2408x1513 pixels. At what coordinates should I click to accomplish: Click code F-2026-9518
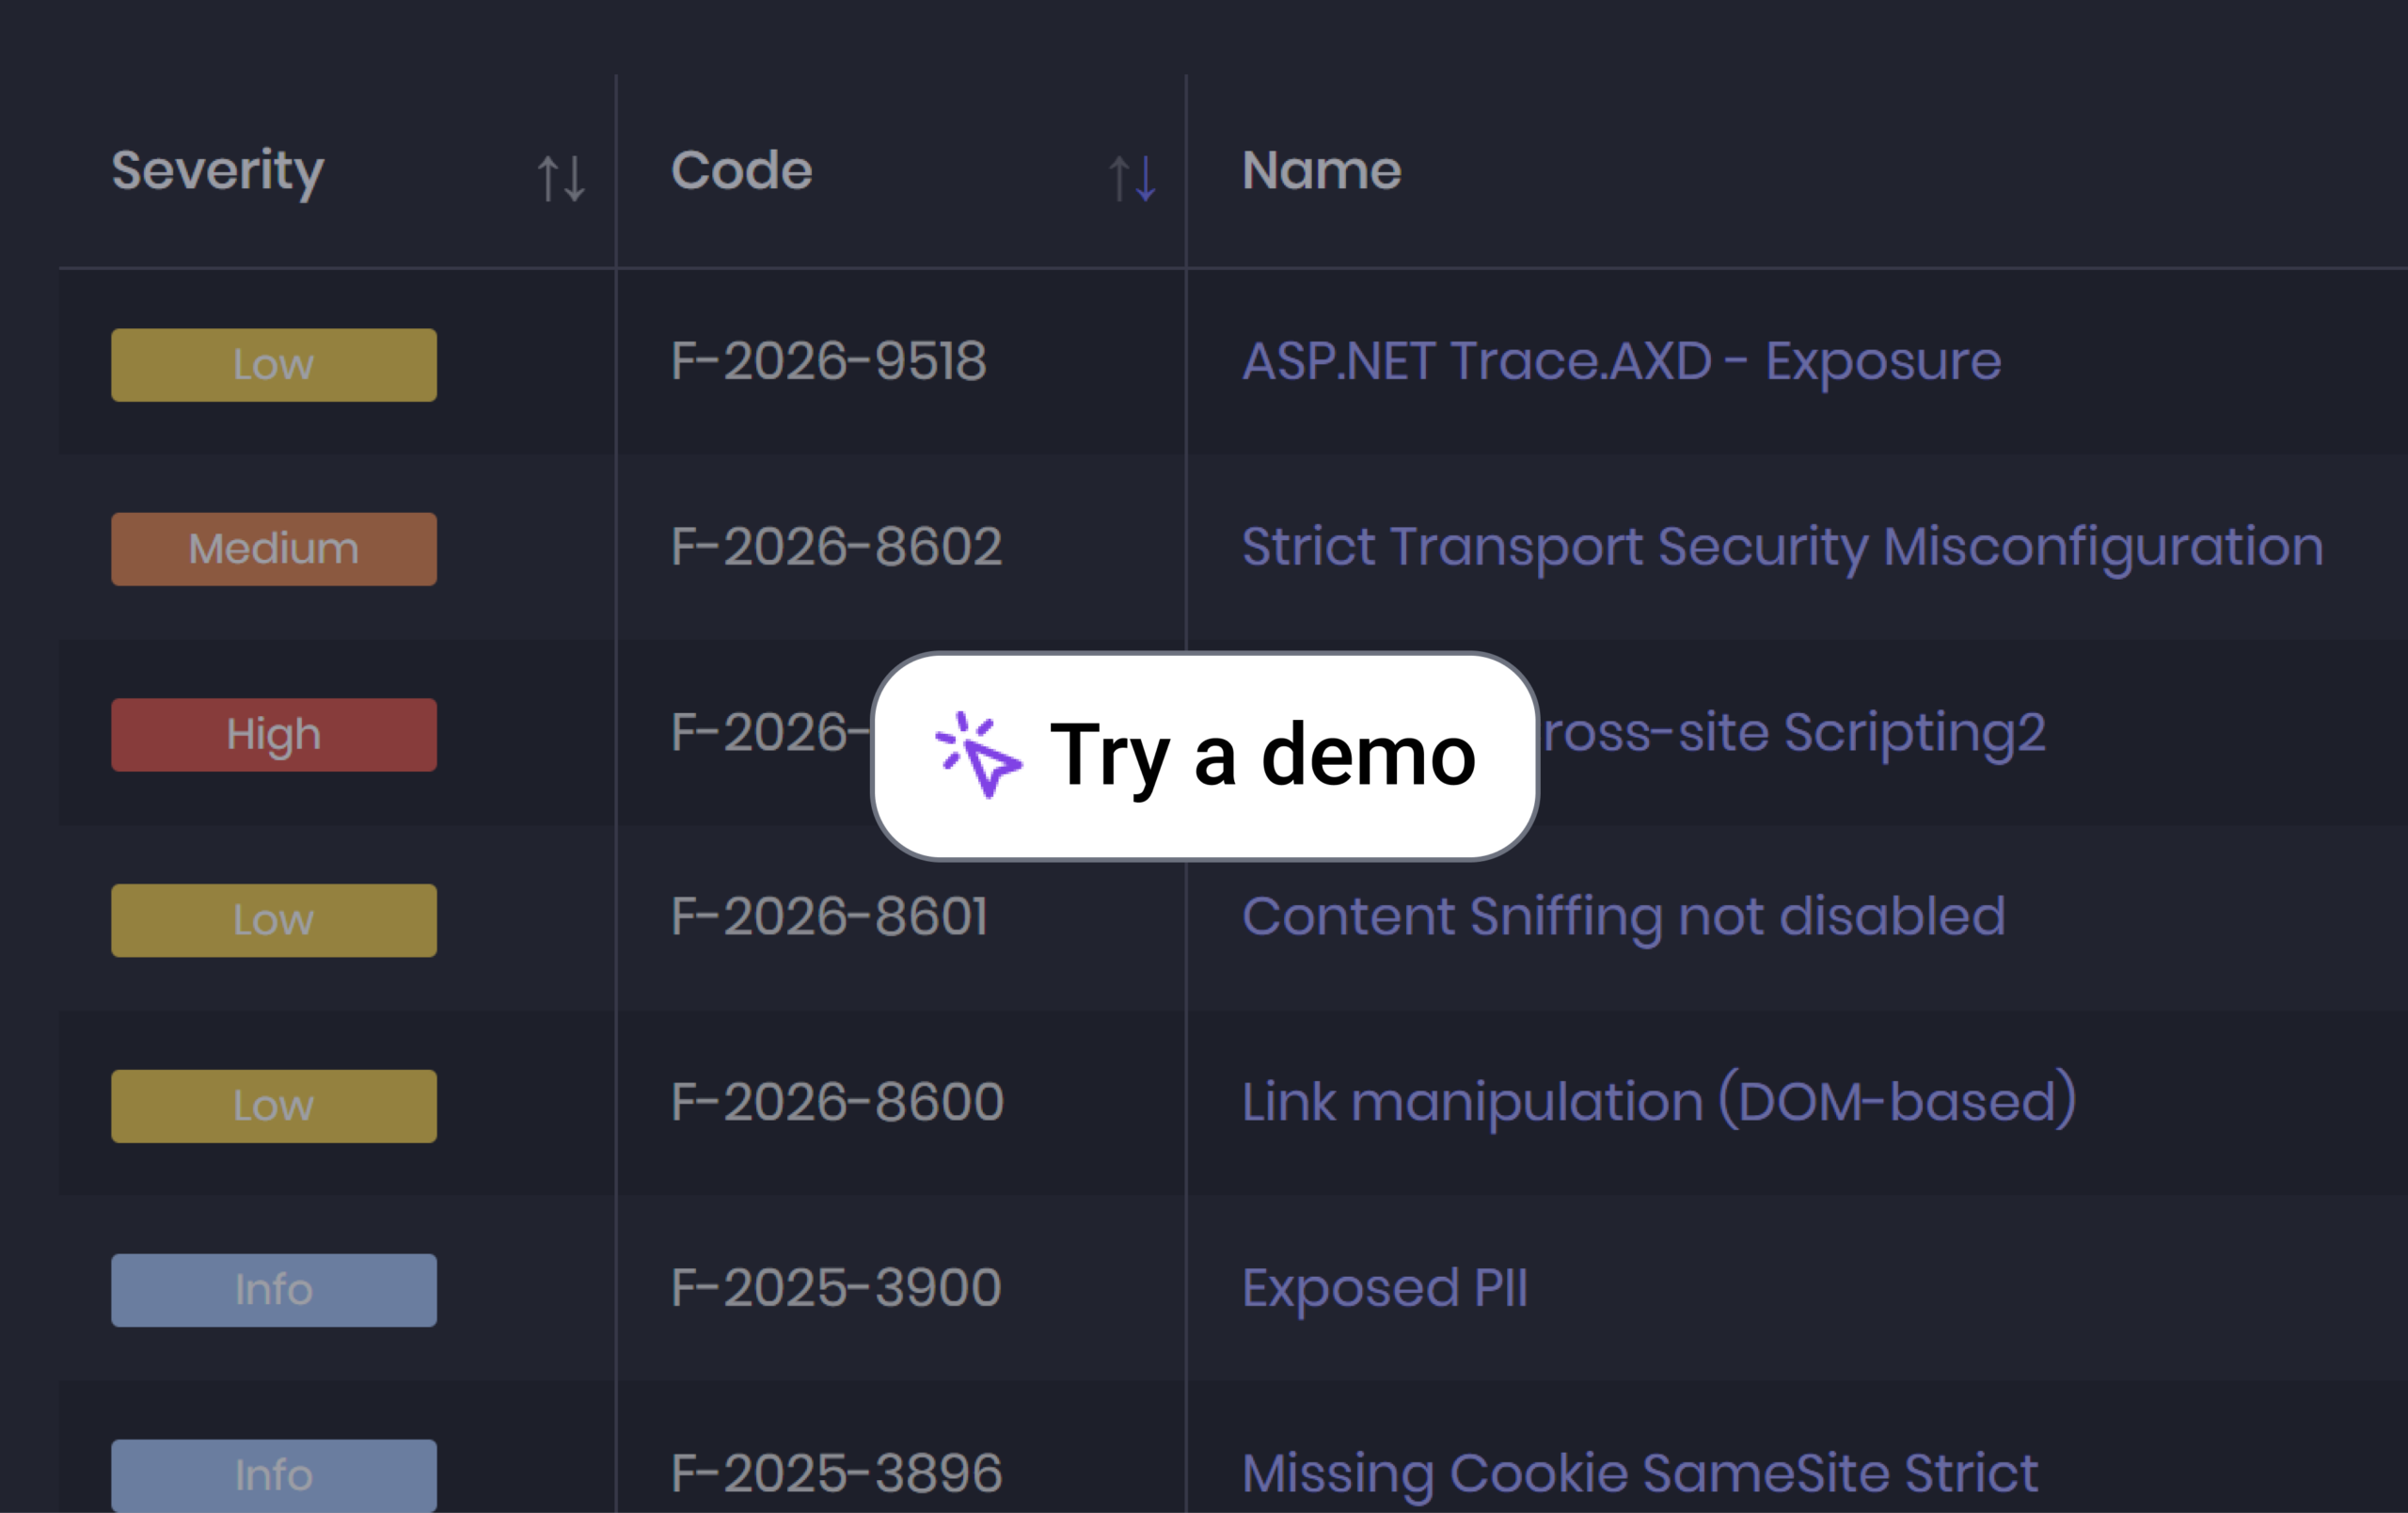[829, 361]
